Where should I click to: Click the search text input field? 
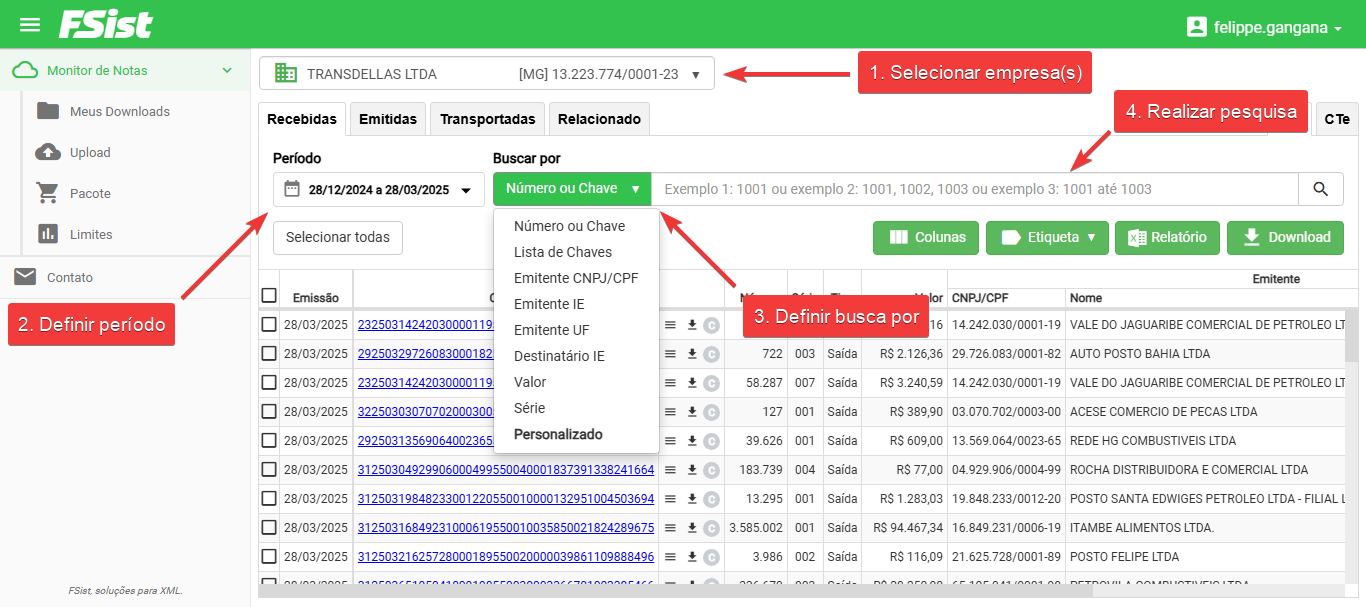coord(975,189)
